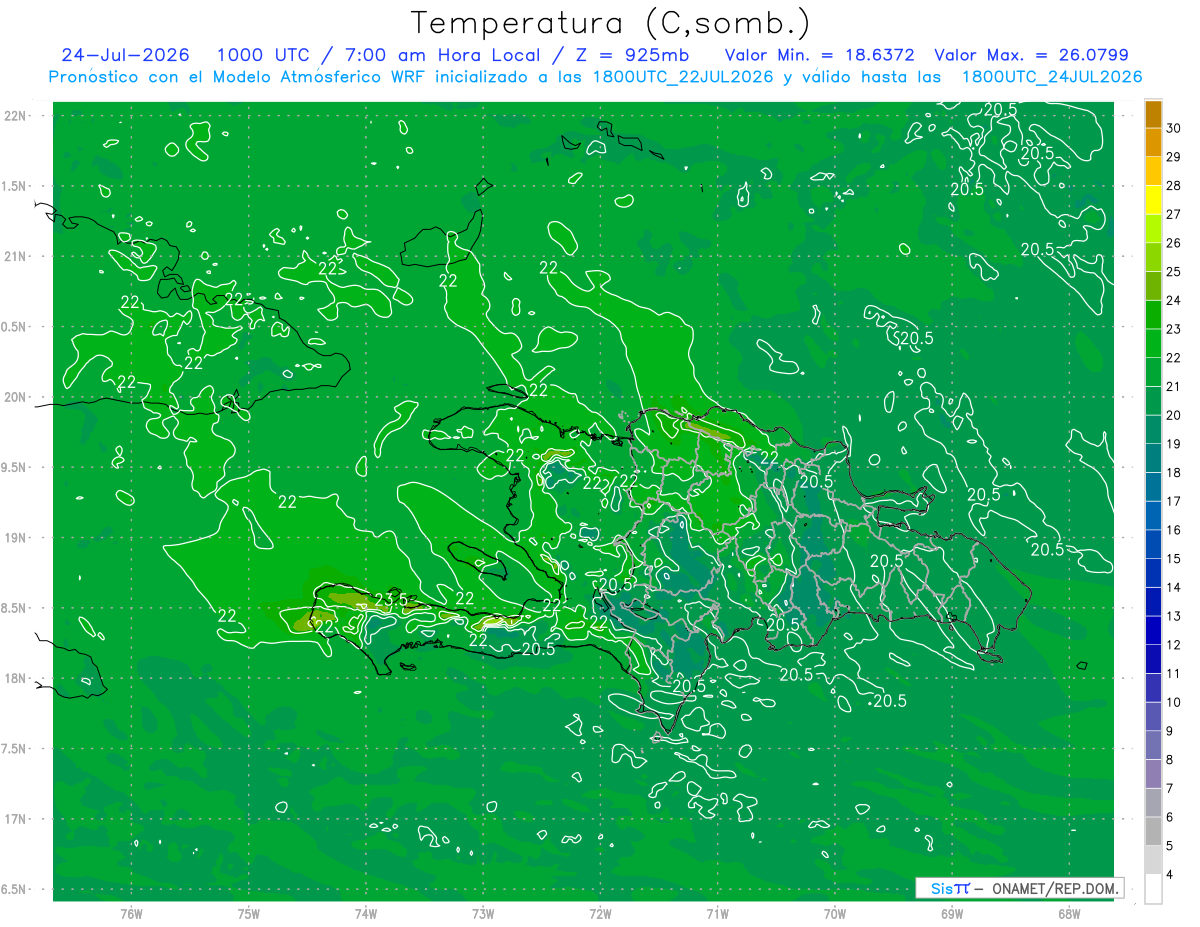Click the green colorbar swatch between 22 and 23
This screenshot has width=1200, height=927.
click(1154, 344)
